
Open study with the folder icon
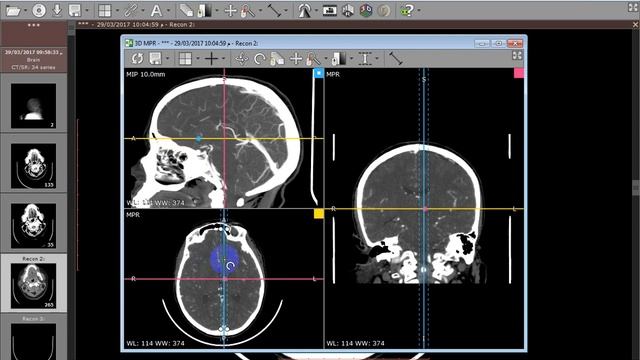pyautogui.click(x=13, y=10)
